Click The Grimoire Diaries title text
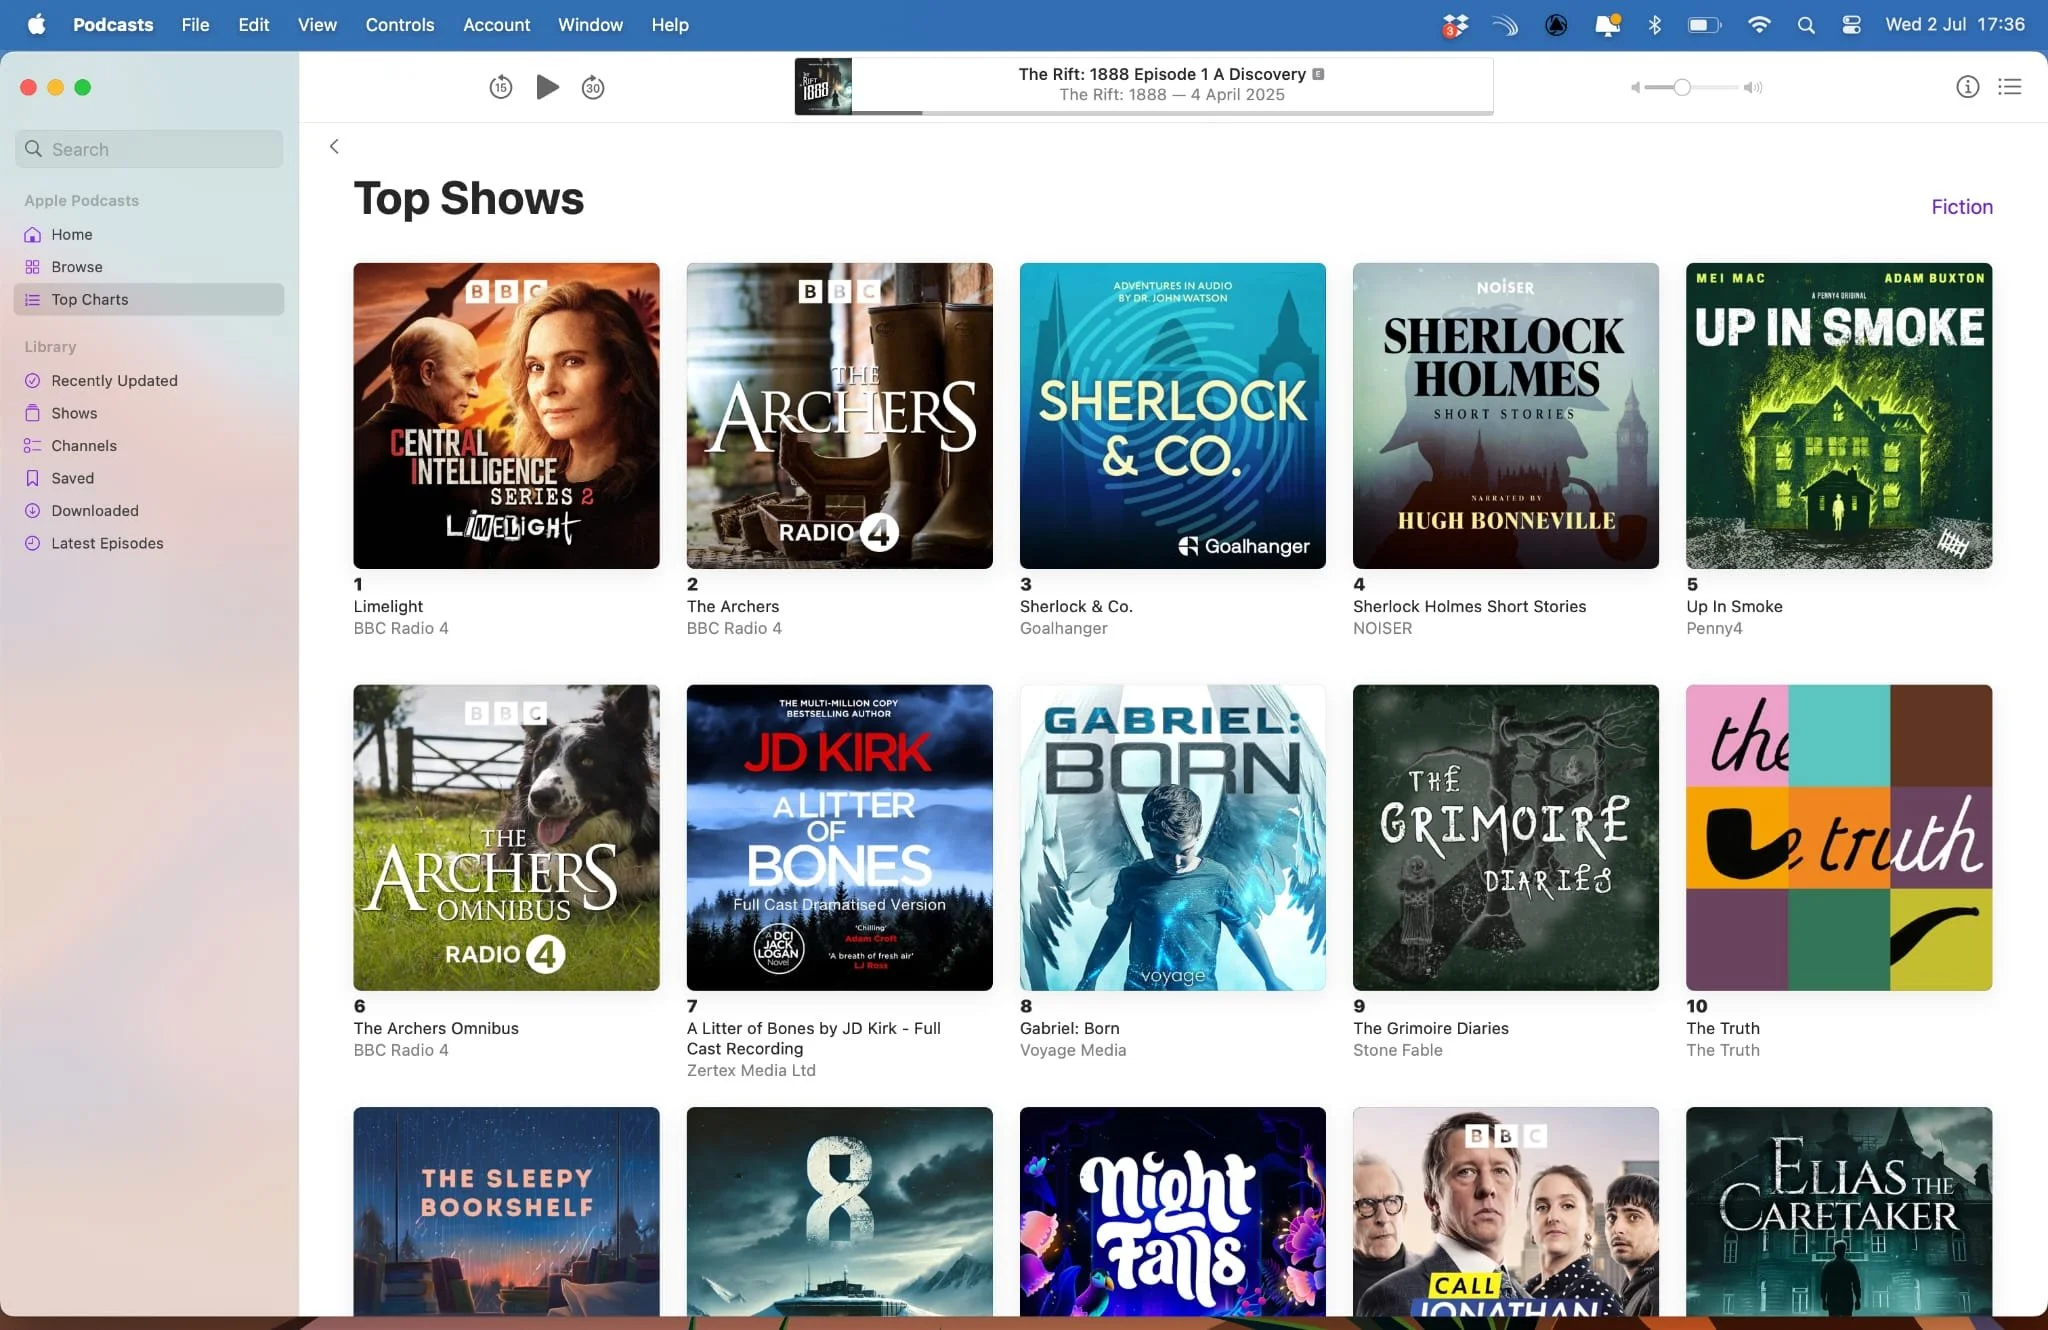Viewport: 2048px width, 1330px height. point(1430,1028)
